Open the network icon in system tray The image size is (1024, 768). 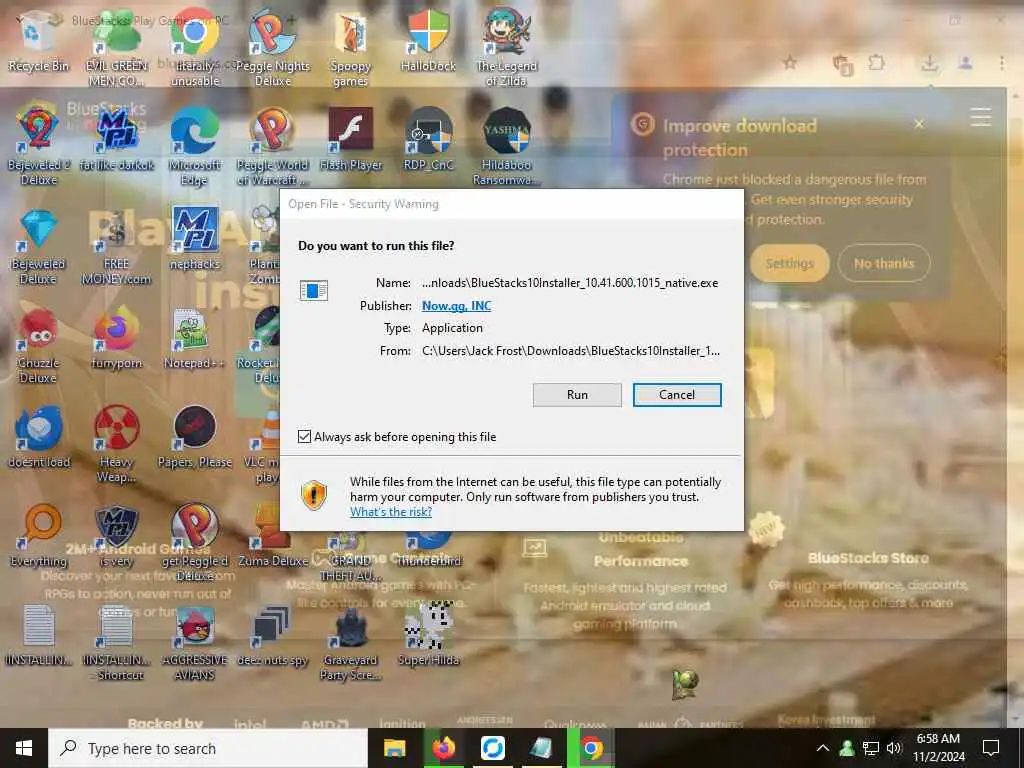(871, 748)
